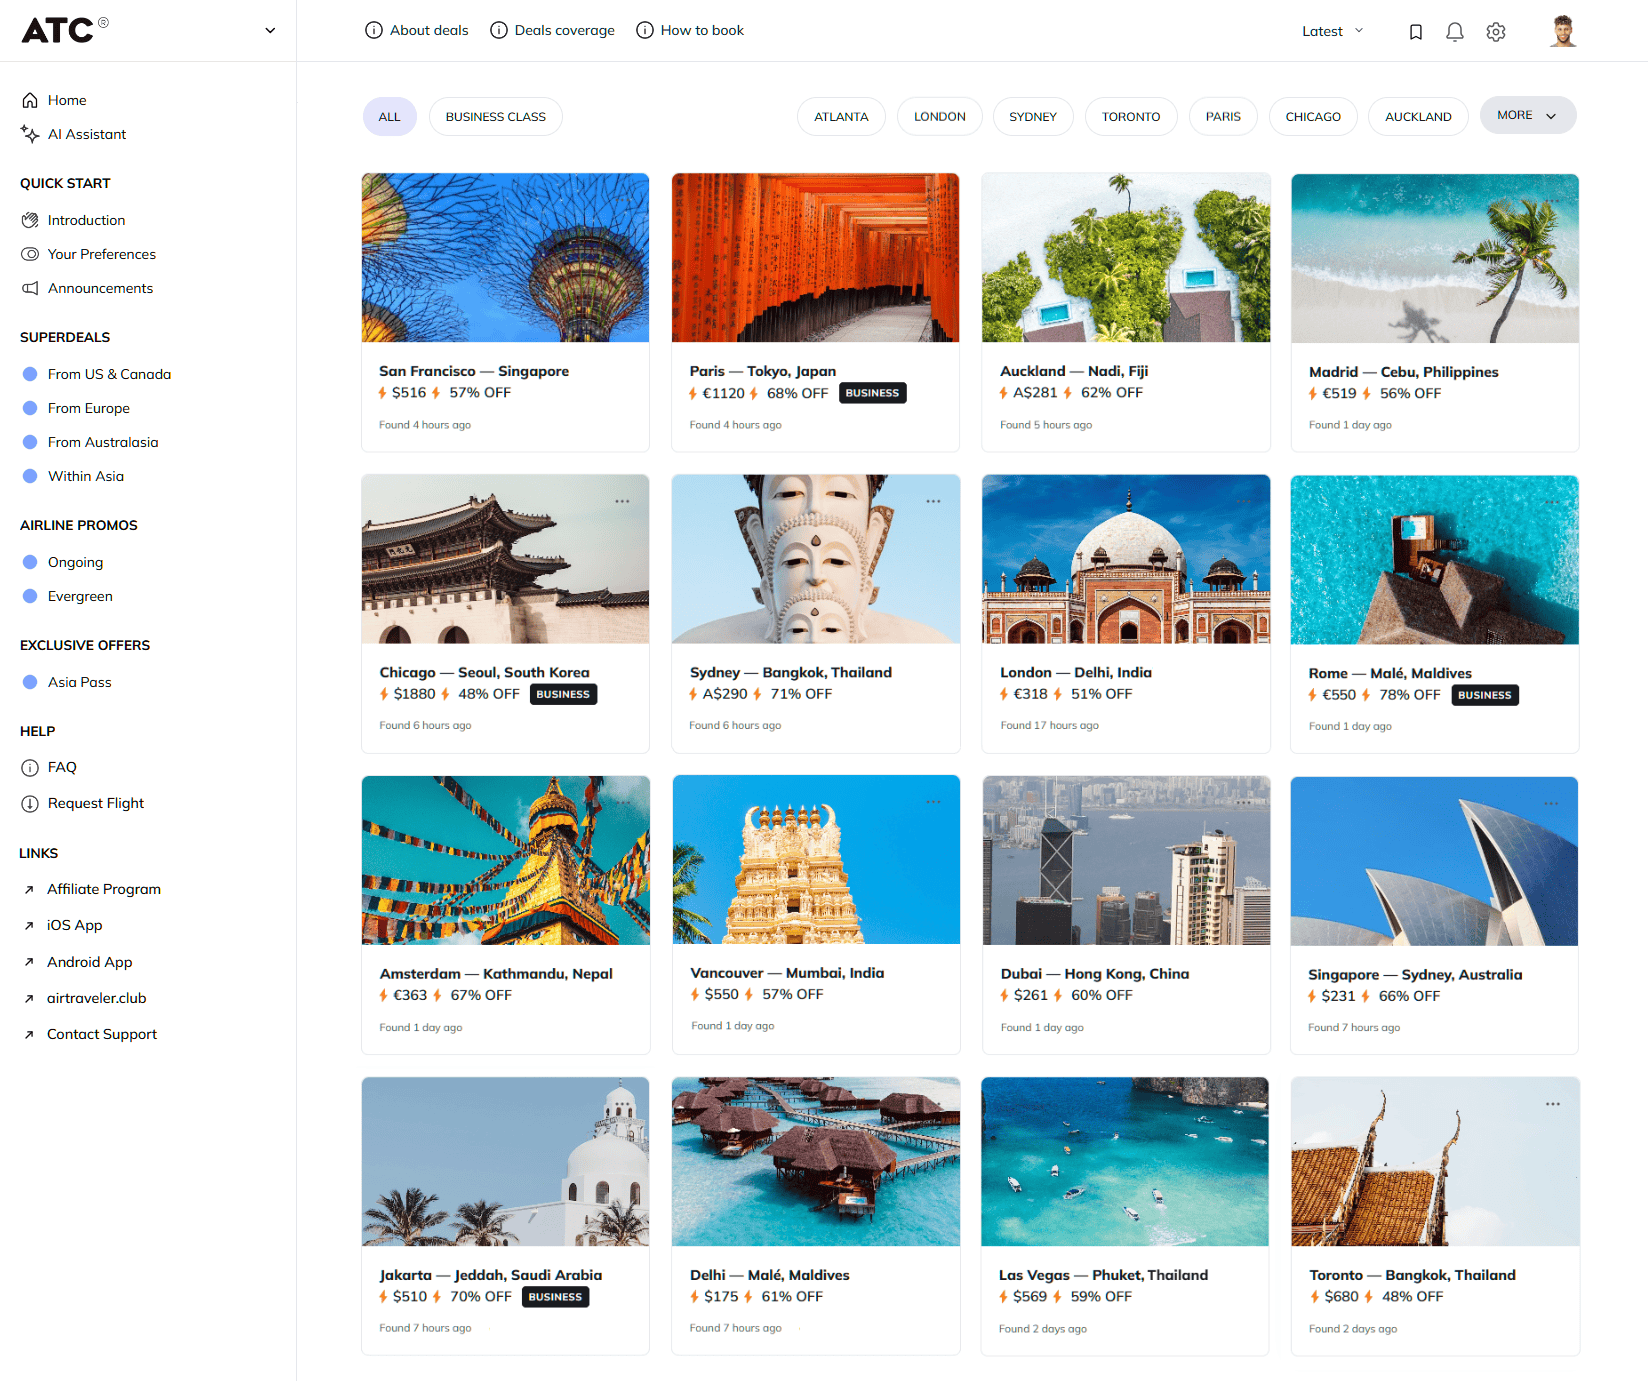
Task: Open From US & Canada superdeals
Action: [109, 374]
